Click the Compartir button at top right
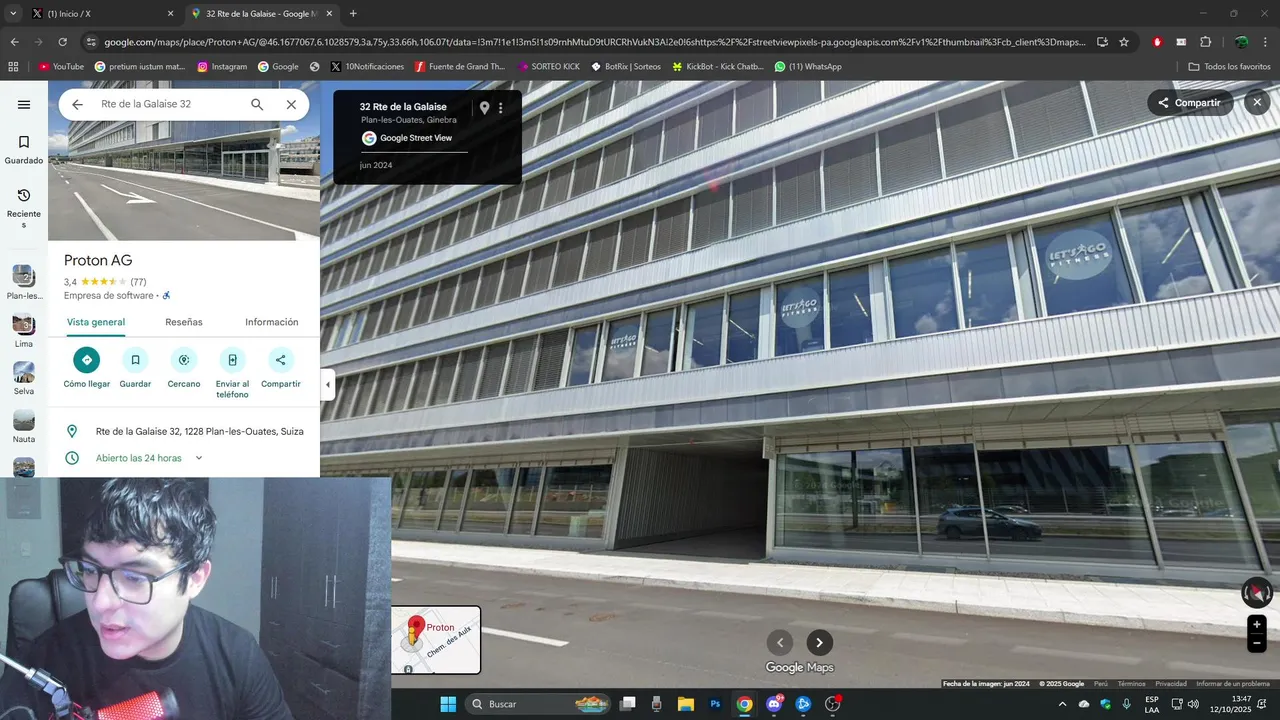 [x=1190, y=103]
